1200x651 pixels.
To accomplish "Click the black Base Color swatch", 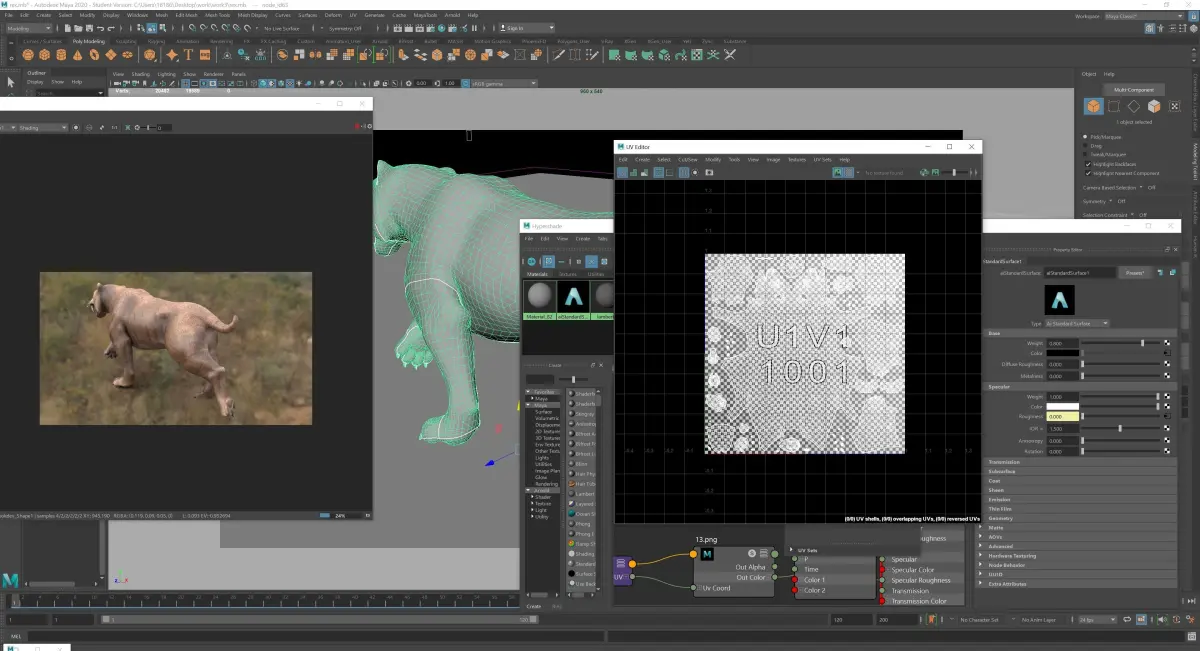I will point(1061,353).
